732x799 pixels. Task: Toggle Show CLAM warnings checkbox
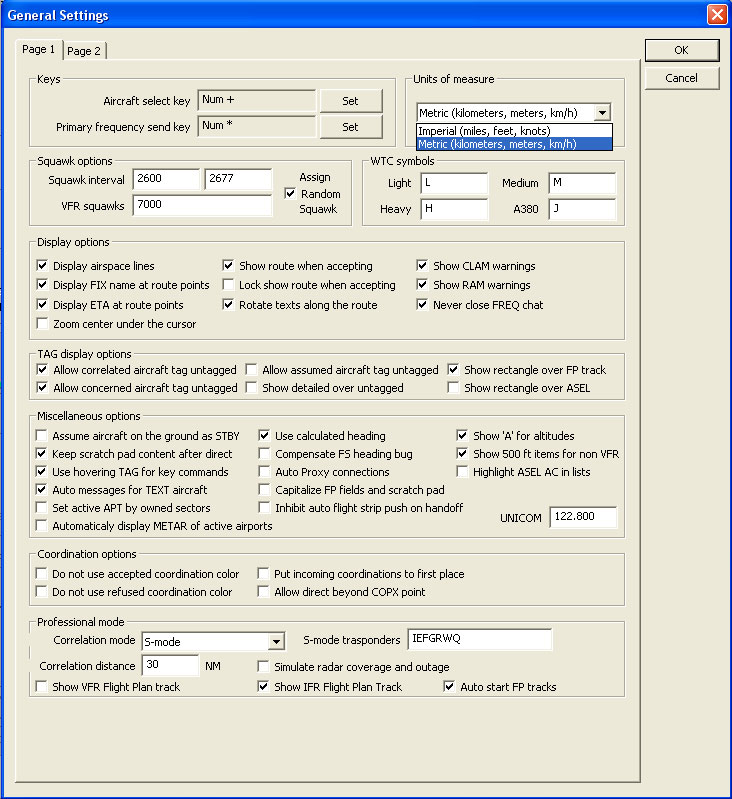(x=422, y=265)
